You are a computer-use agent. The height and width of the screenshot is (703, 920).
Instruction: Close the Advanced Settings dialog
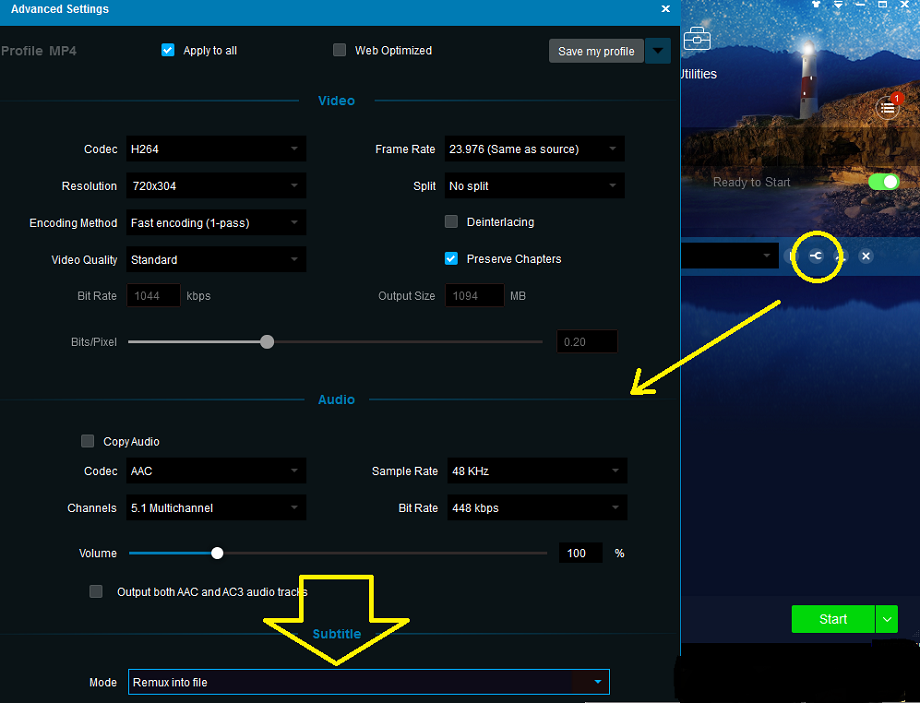click(x=666, y=9)
